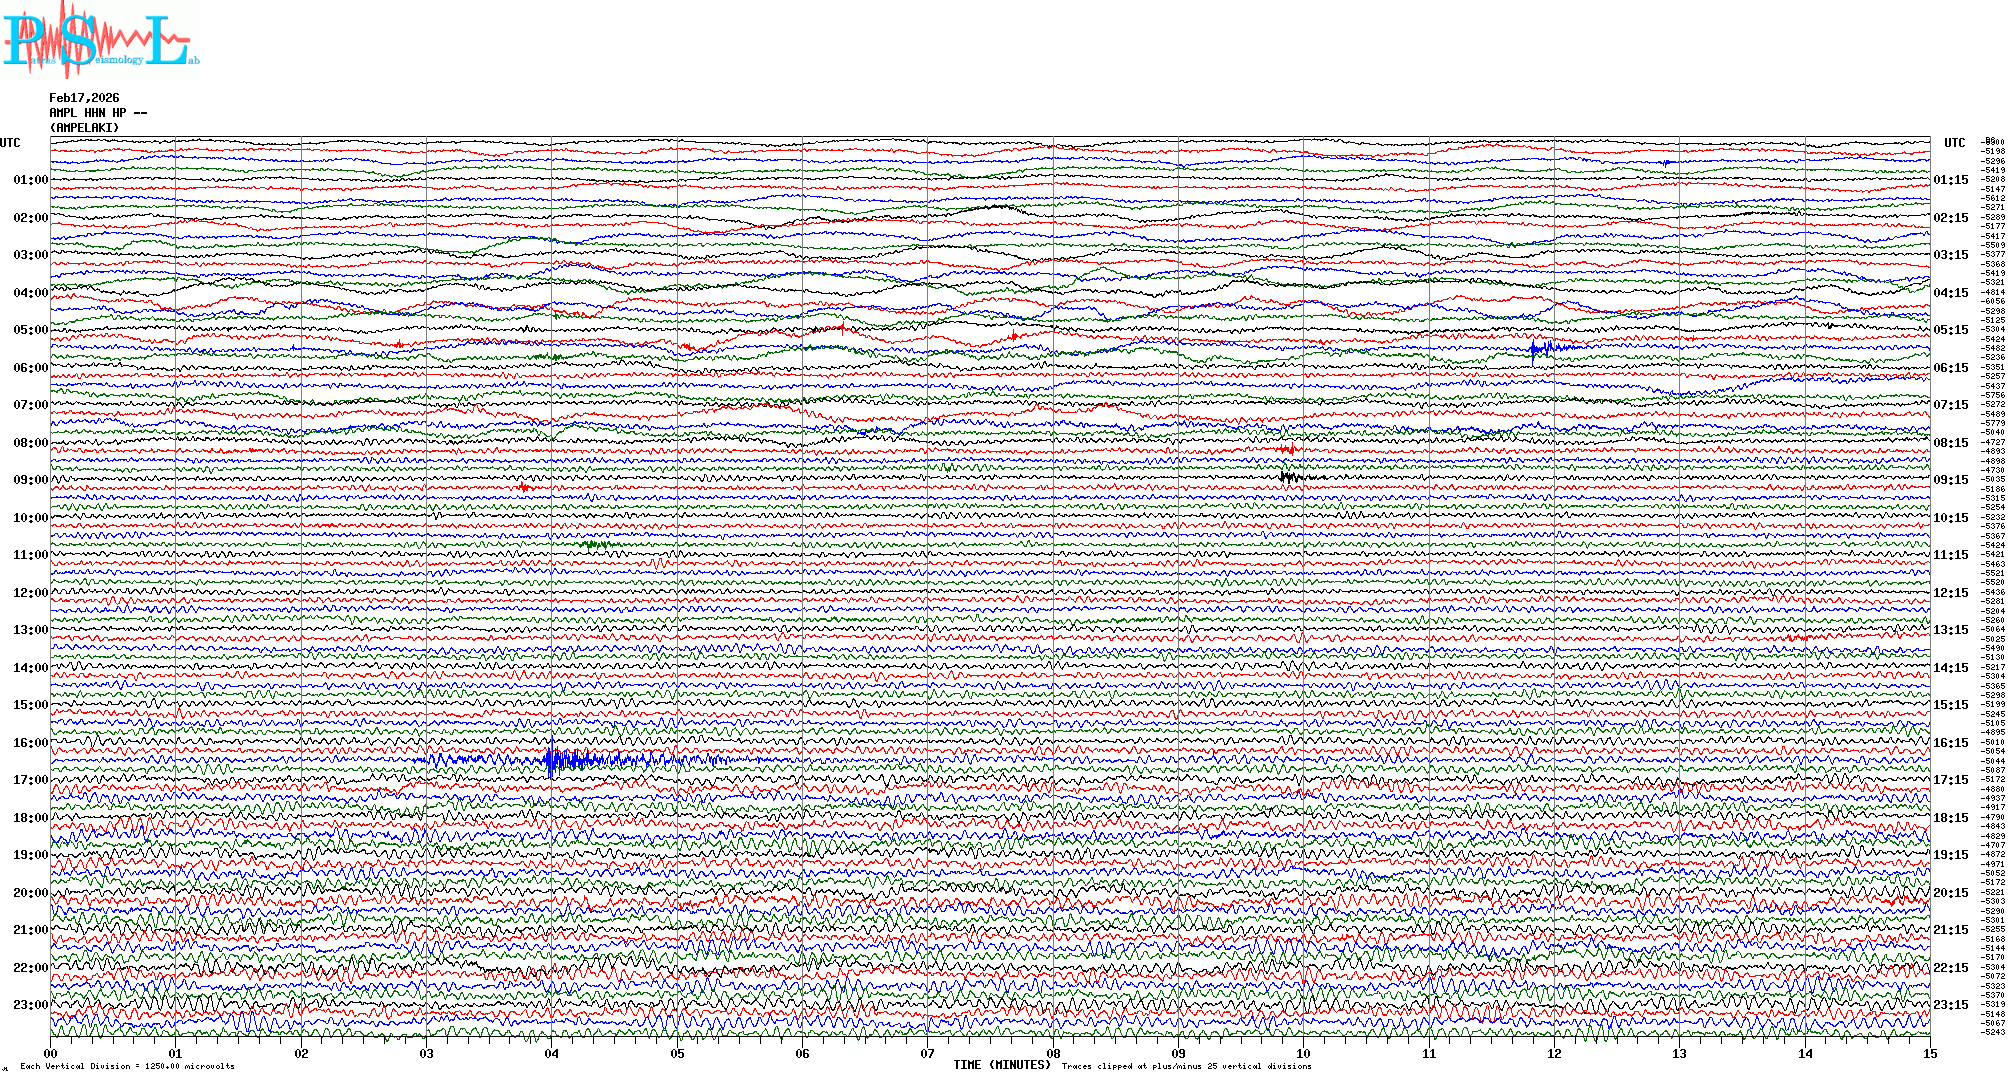Click the (AMPELAKI) station name
Image resolution: width=2010 pixels, height=1080 pixels.
84,128
